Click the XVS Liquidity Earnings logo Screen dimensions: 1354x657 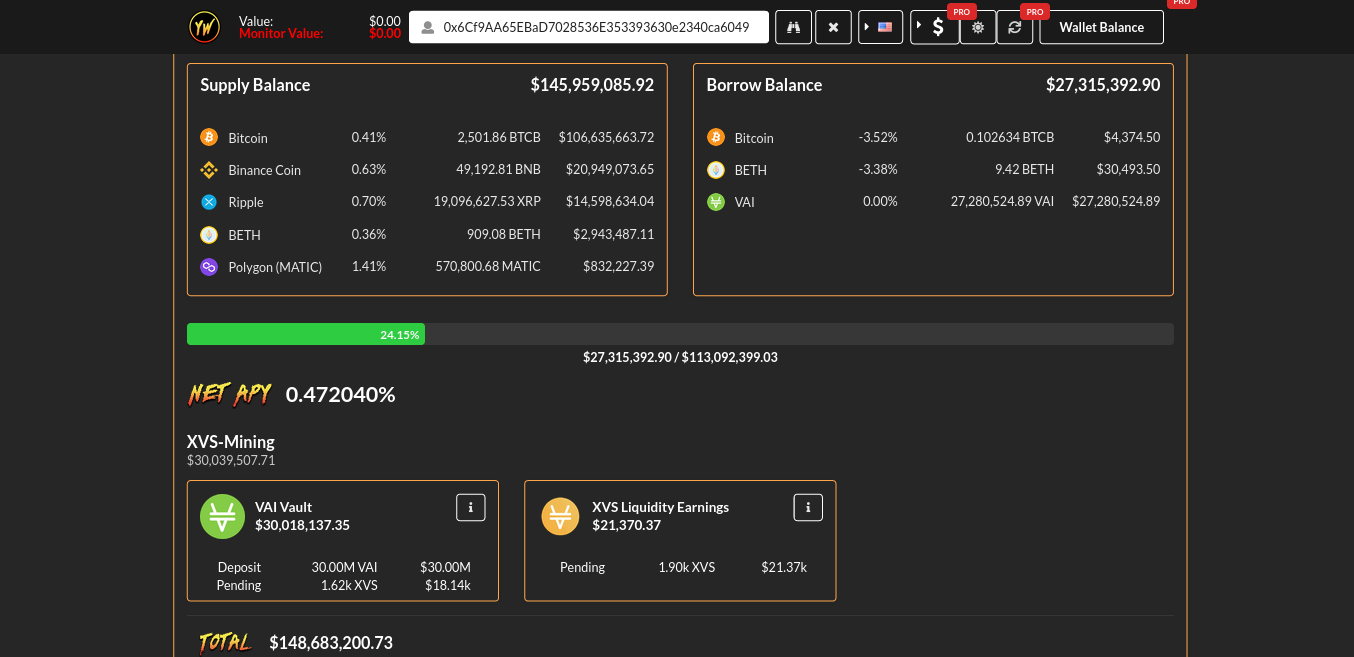click(x=560, y=516)
